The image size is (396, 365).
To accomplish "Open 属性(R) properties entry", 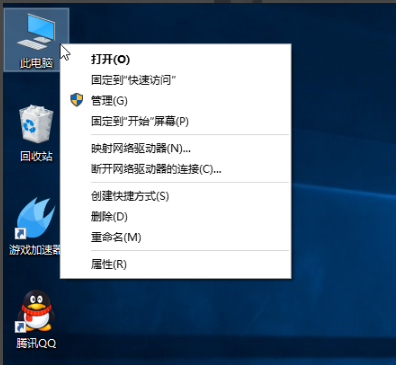I will tap(175, 264).
